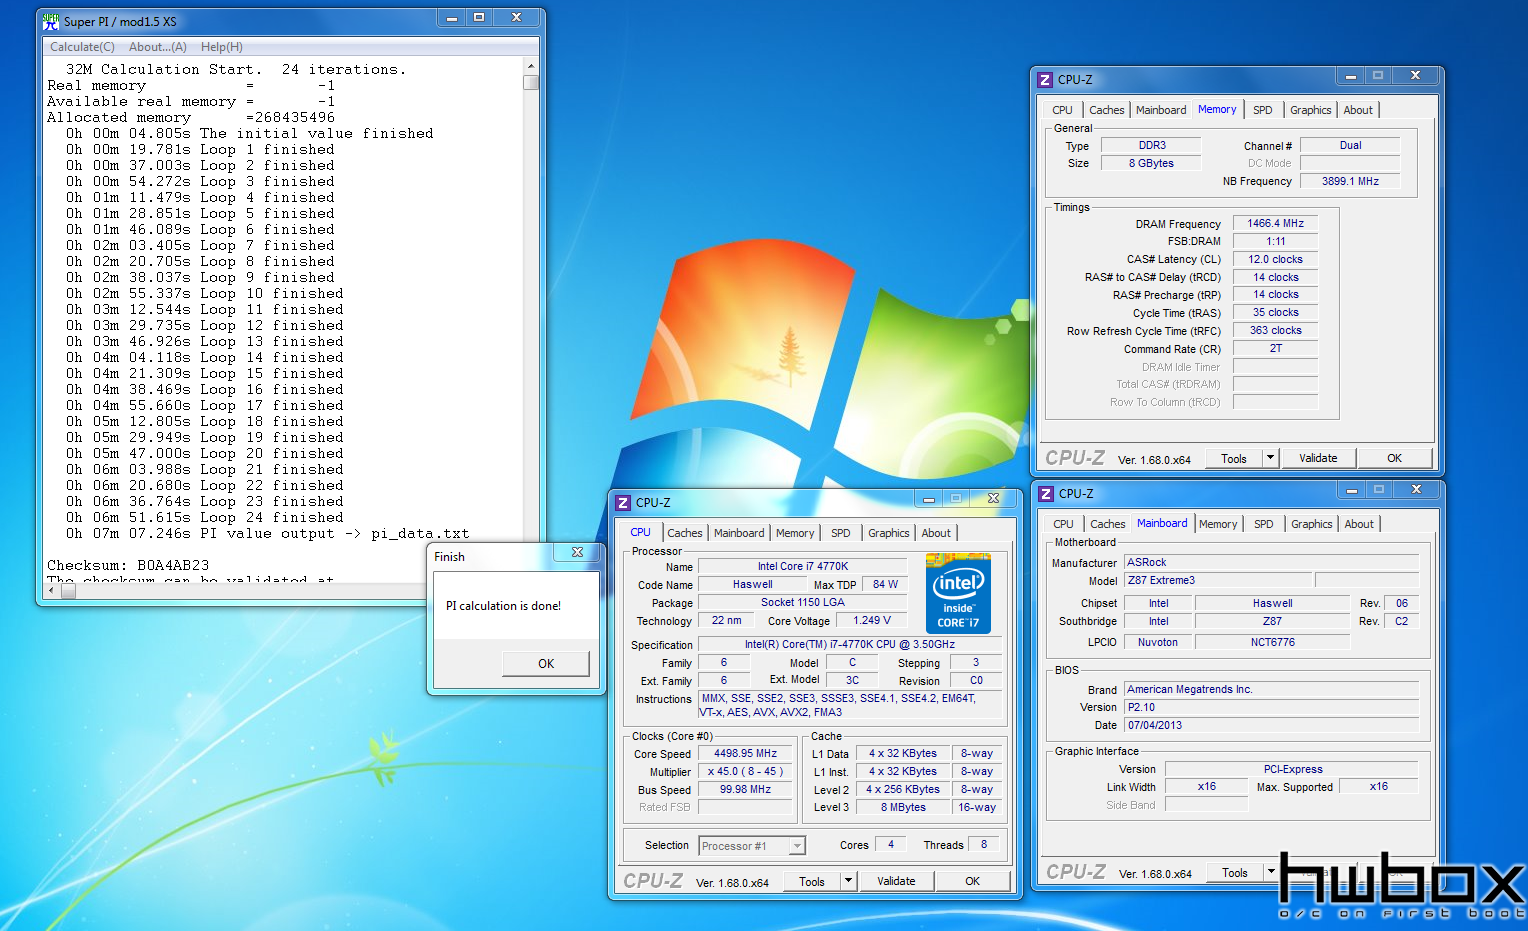Image resolution: width=1528 pixels, height=931 pixels.
Task: Expand Tools dropdown arrow in Memory CPU-Z window
Action: click(1271, 458)
